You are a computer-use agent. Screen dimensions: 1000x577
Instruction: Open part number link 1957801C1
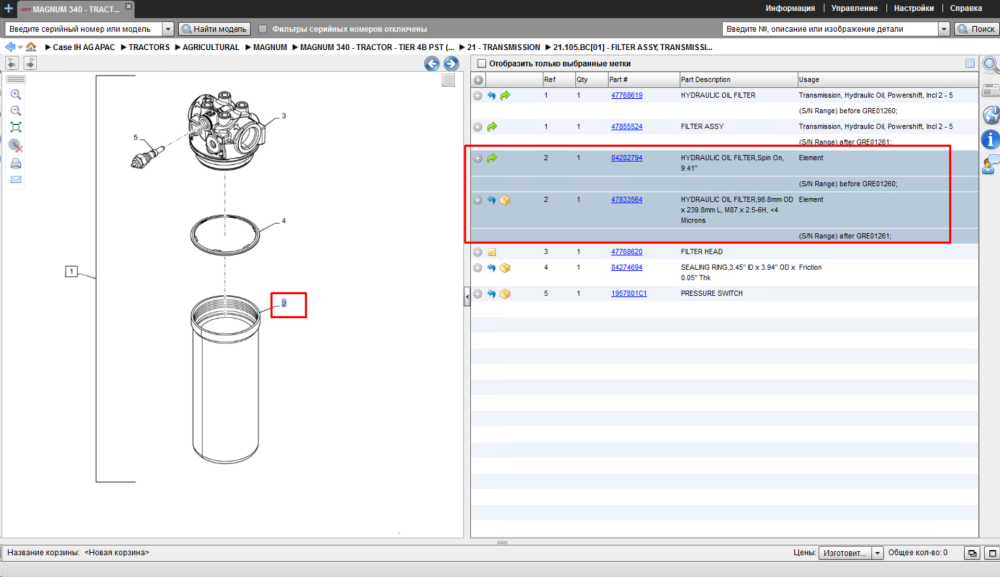628,294
